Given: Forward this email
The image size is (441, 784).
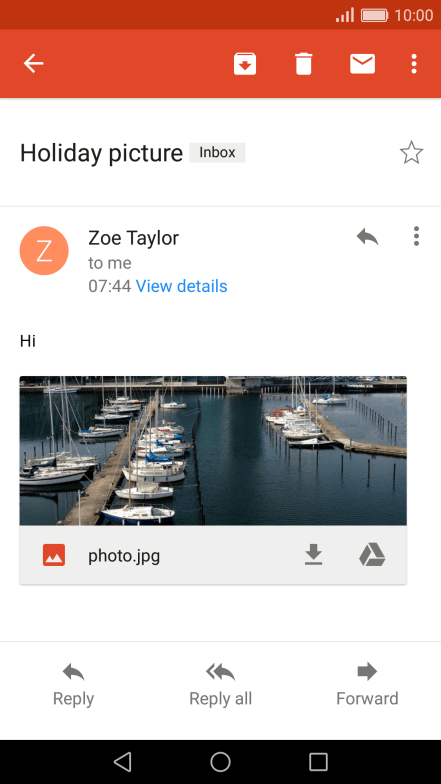Looking at the screenshot, I should coord(368,684).
